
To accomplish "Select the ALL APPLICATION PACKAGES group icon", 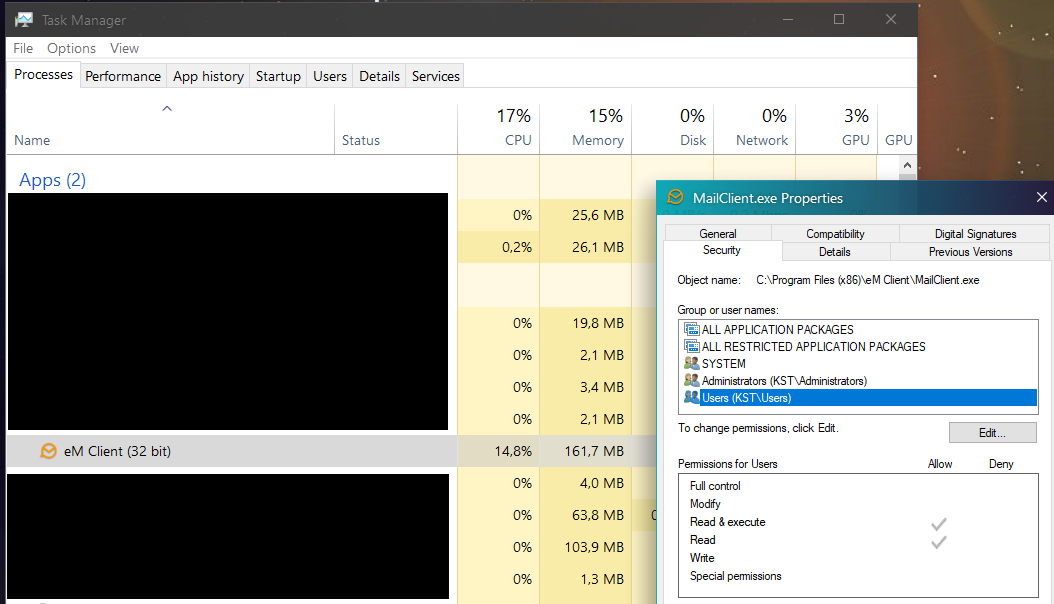I will click(691, 329).
